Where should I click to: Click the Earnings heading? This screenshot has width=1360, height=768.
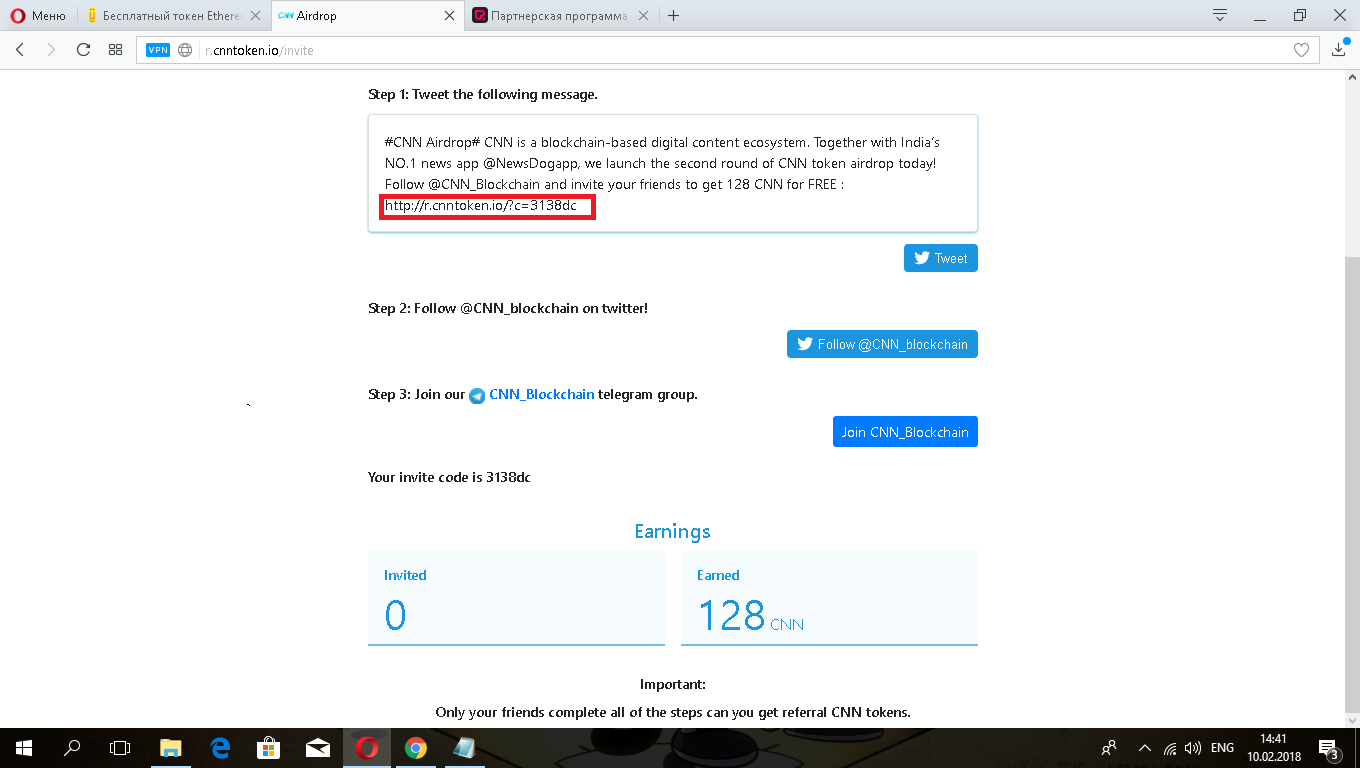[673, 531]
